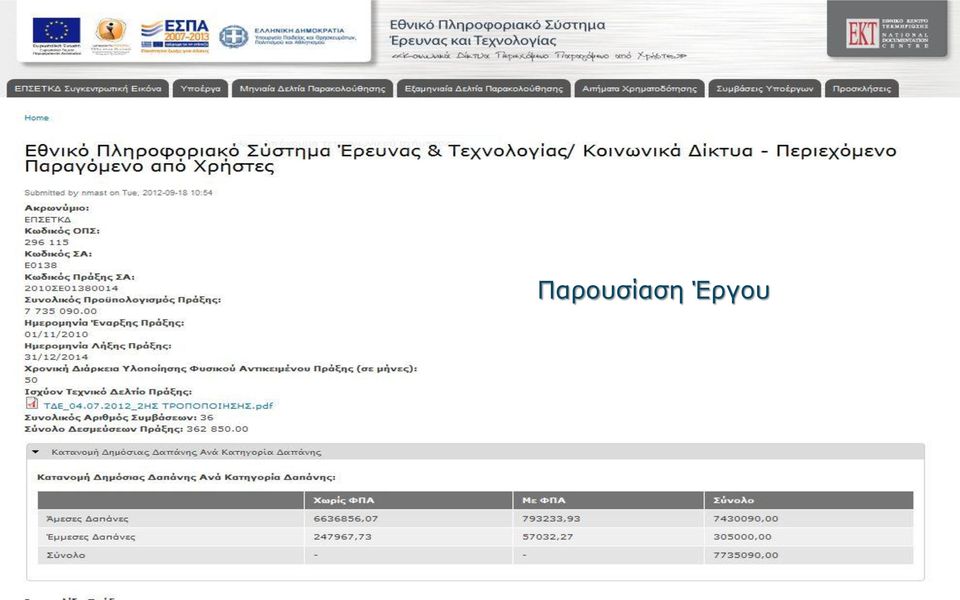Click value 247967,73 in table
Screen dimensions: 960x600
[x=342, y=537]
